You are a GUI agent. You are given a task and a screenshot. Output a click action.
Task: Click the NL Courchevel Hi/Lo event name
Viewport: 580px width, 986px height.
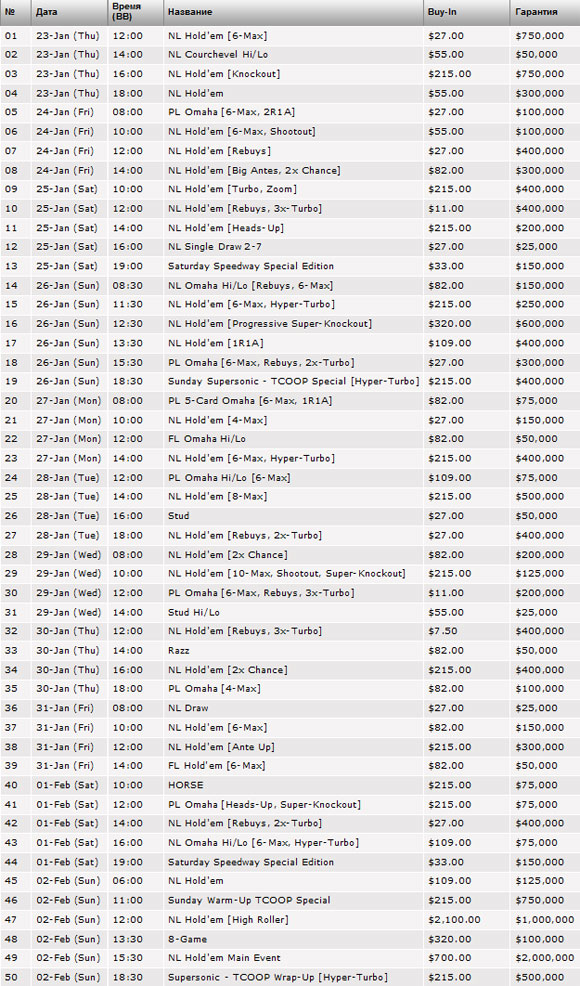point(218,55)
